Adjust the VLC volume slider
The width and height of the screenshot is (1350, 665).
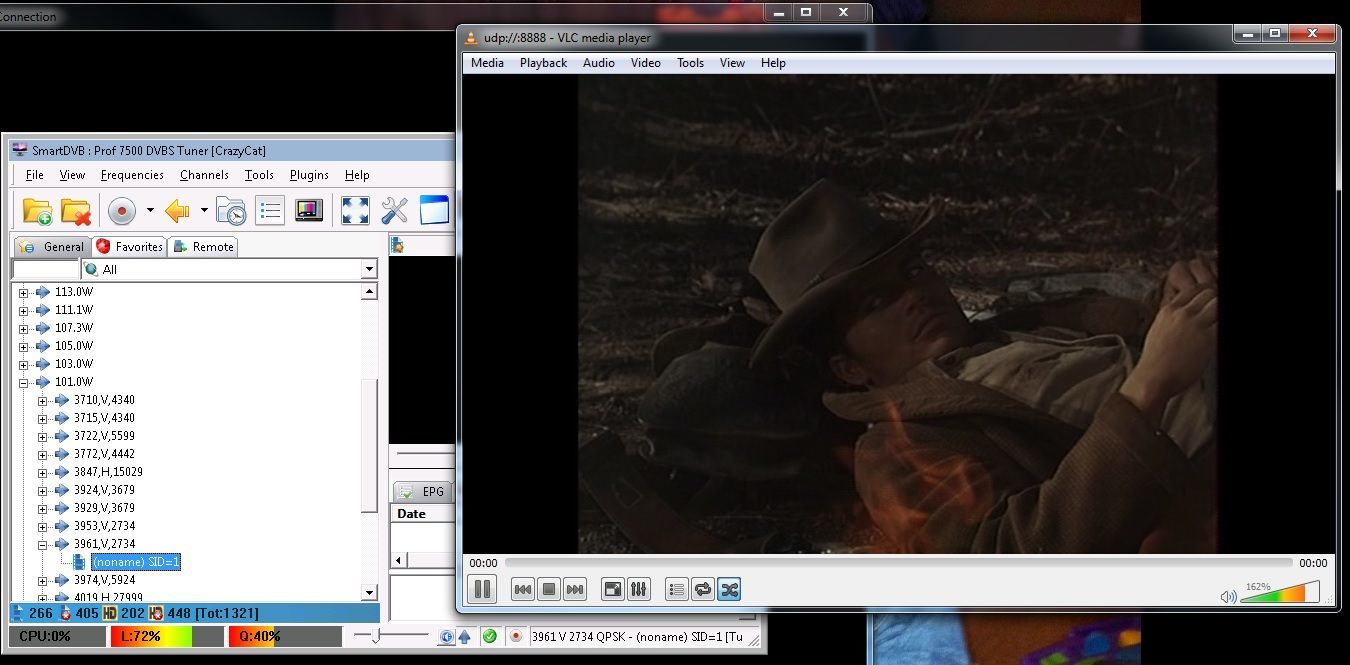tap(1280, 593)
